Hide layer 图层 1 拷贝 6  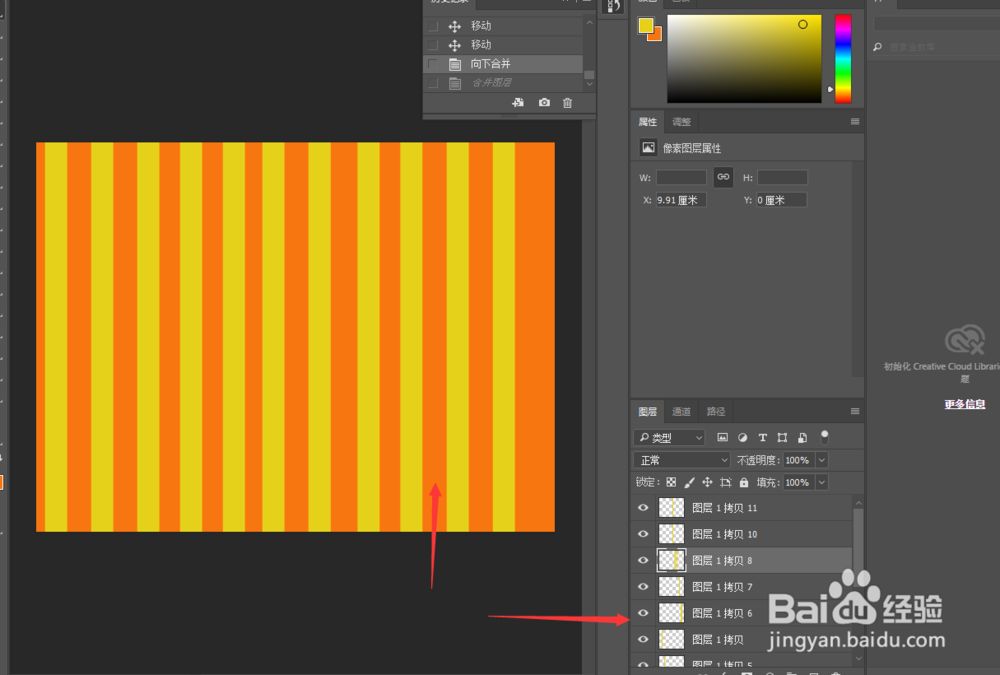(x=643, y=613)
